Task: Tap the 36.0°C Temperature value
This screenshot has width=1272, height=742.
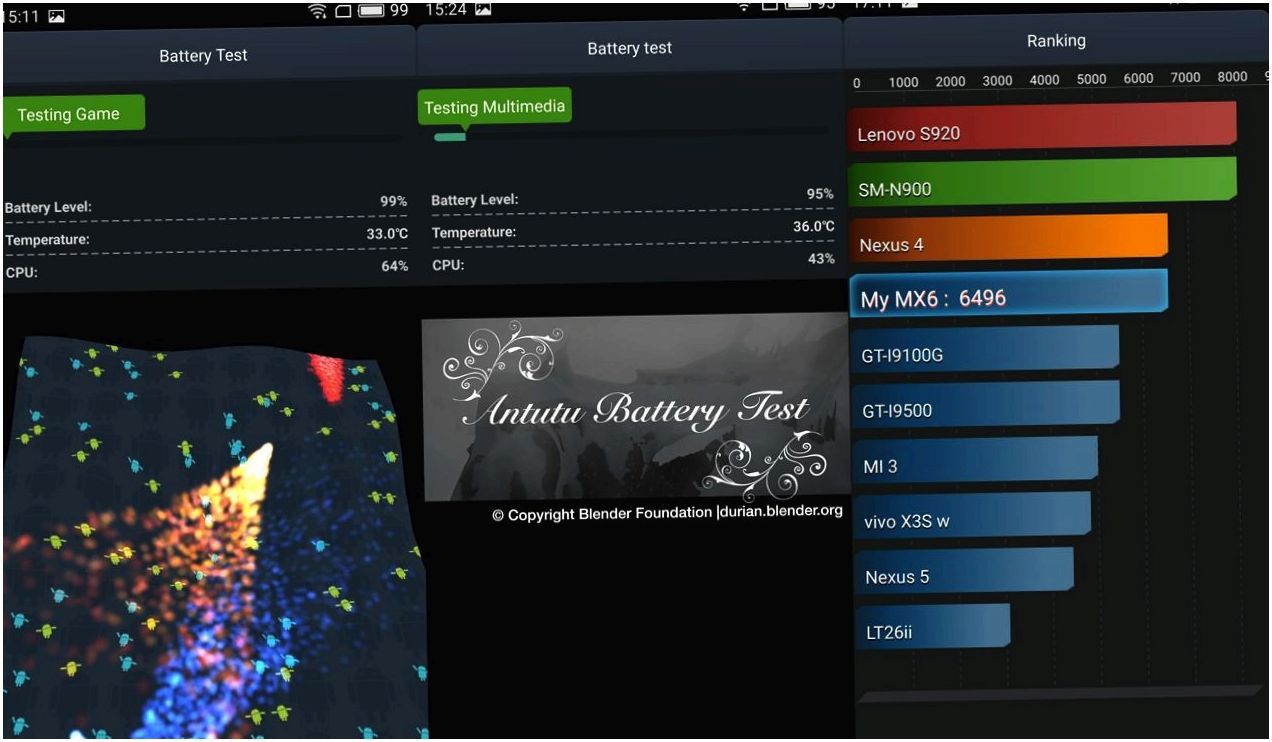Action: click(814, 227)
